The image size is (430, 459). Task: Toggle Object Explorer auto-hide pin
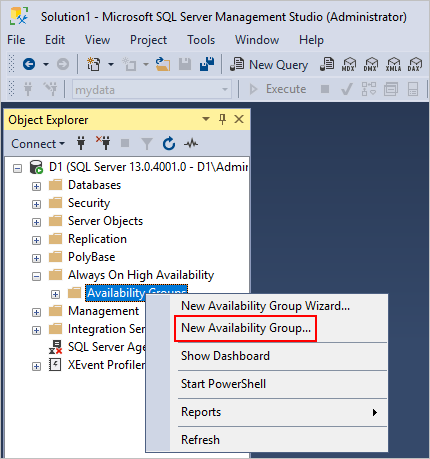222,119
